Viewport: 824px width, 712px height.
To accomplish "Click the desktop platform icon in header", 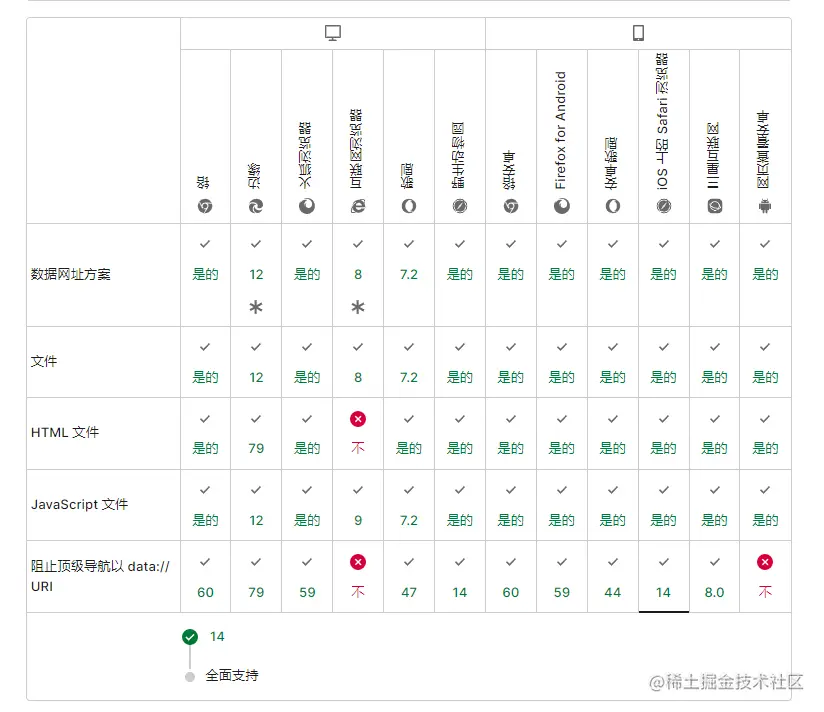I will coord(333,33).
